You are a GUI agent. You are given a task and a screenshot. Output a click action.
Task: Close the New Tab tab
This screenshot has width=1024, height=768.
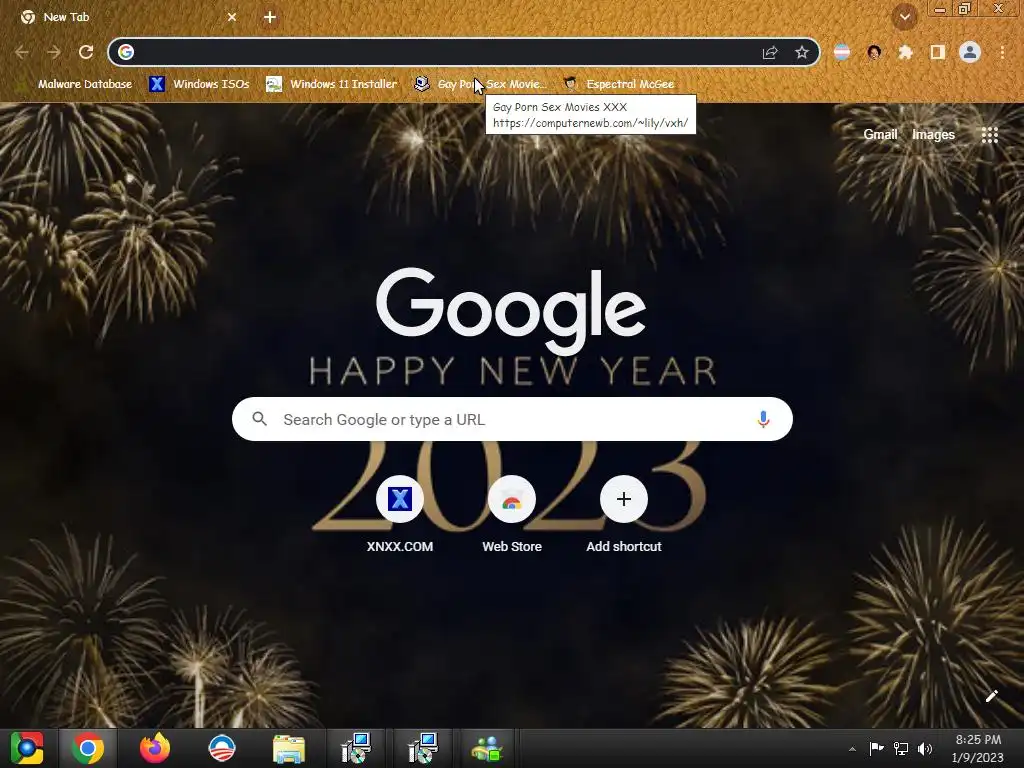[x=232, y=17]
